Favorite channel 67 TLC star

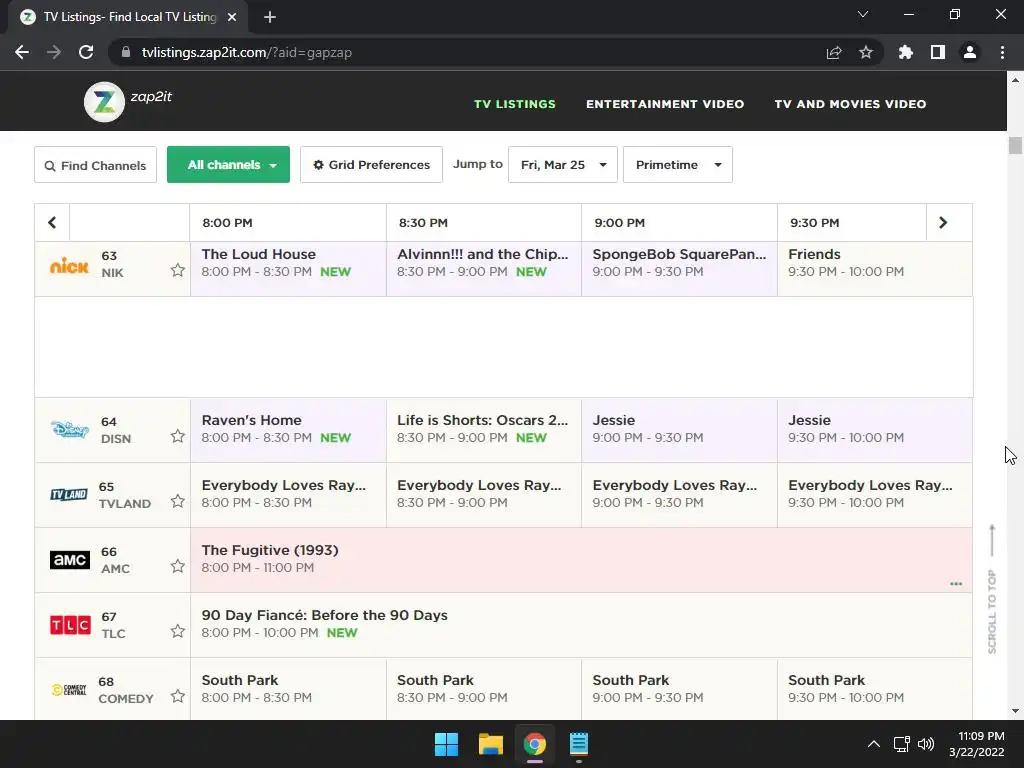click(178, 631)
